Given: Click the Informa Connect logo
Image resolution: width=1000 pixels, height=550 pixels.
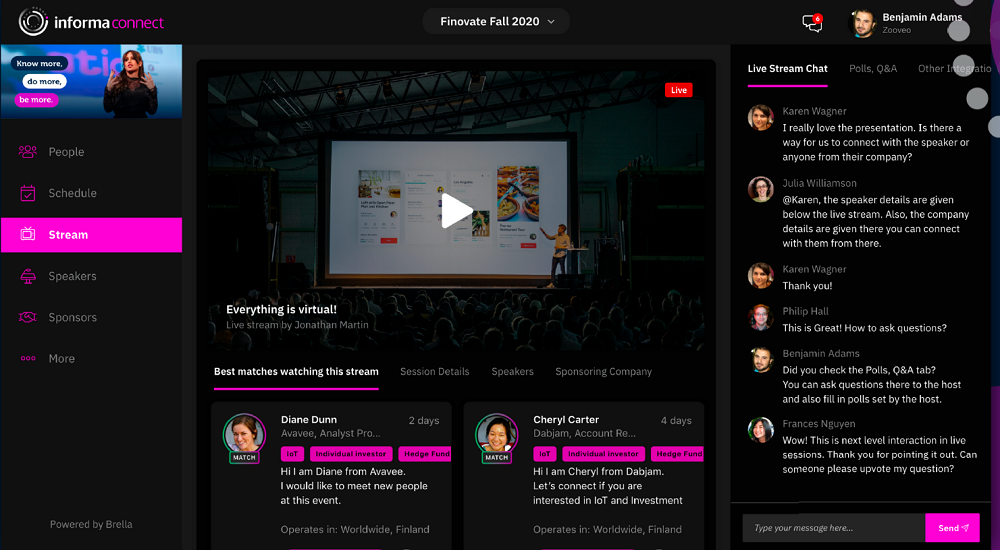Looking at the screenshot, I should (91, 22).
